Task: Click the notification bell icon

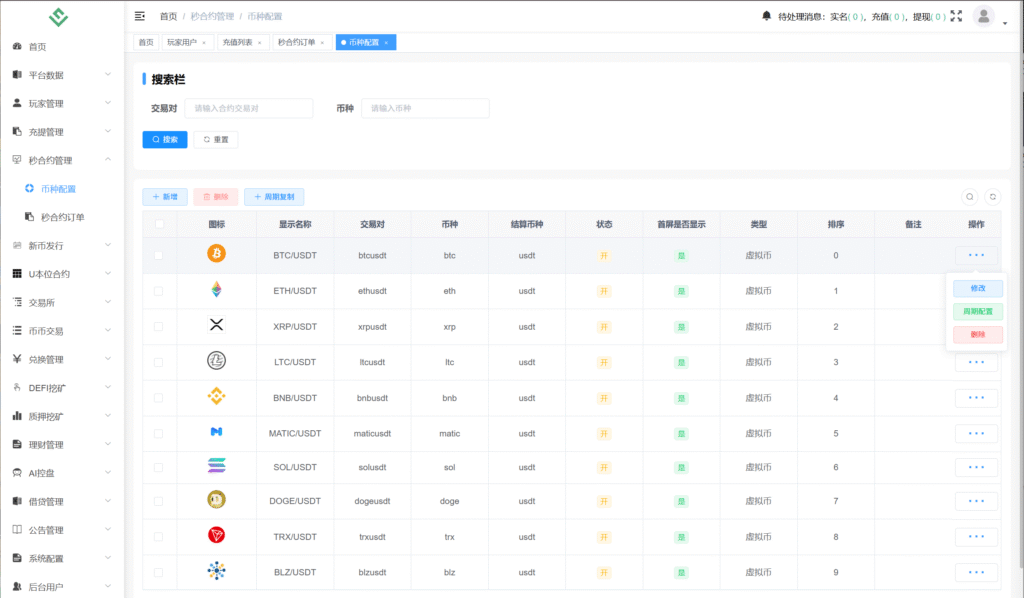Action: pyautogui.click(x=767, y=16)
